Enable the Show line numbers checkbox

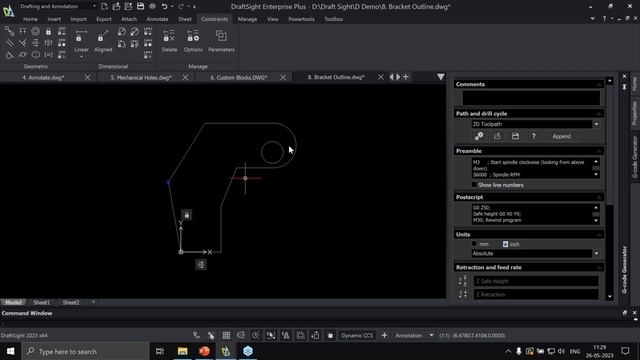pyautogui.click(x=474, y=185)
